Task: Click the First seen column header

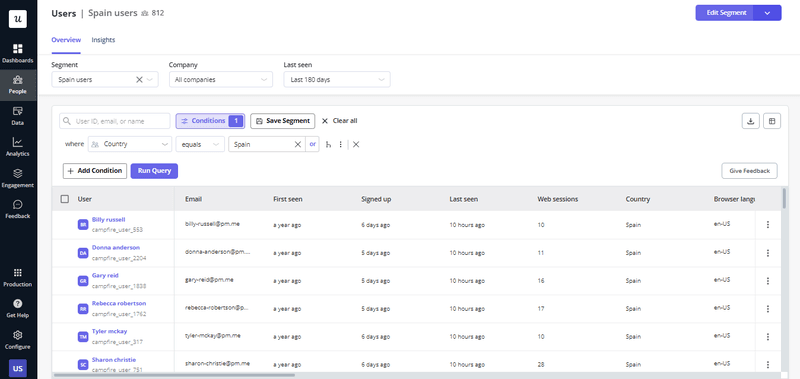Action: click(288, 199)
